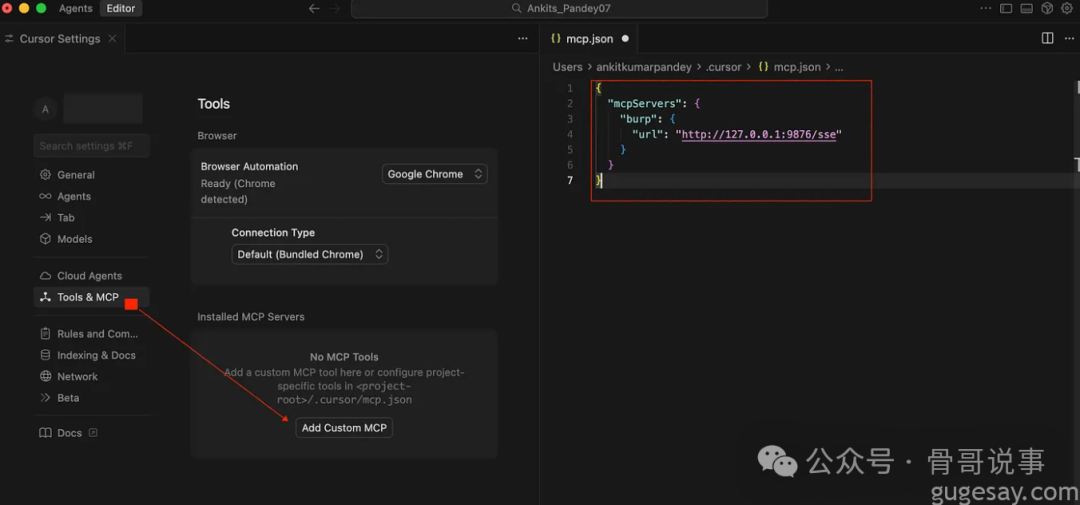Click the Add Custom MCP button
Screen dimensions: 1080x505
click(344, 428)
